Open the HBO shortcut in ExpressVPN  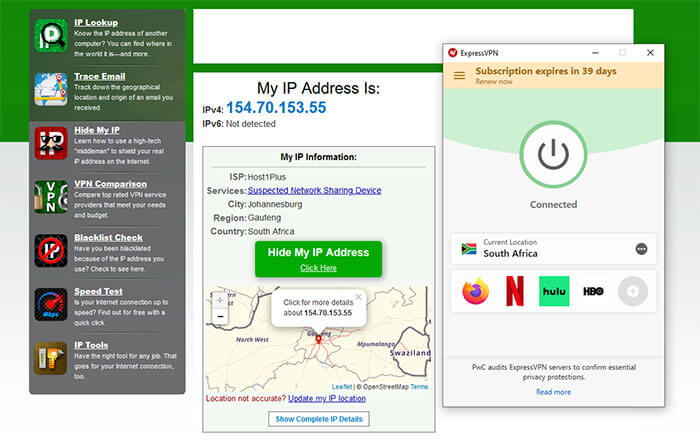593,291
